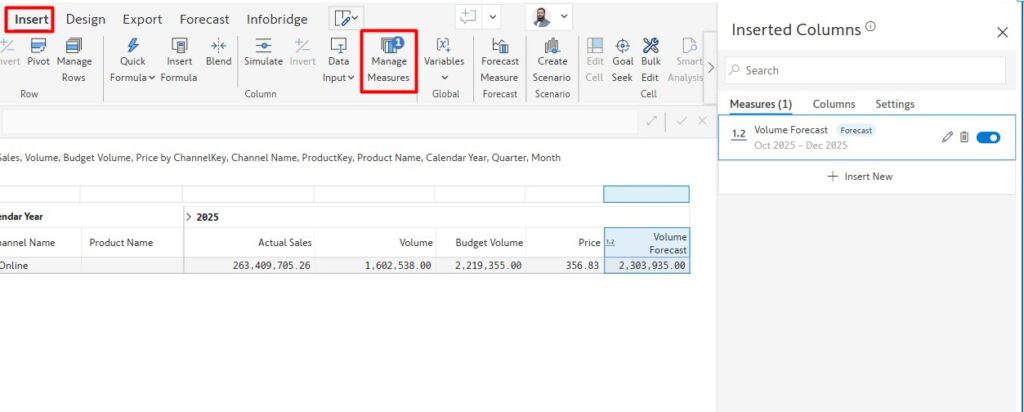Click the Insert New button
This screenshot has width=1024, height=412.
click(x=860, y=176)
